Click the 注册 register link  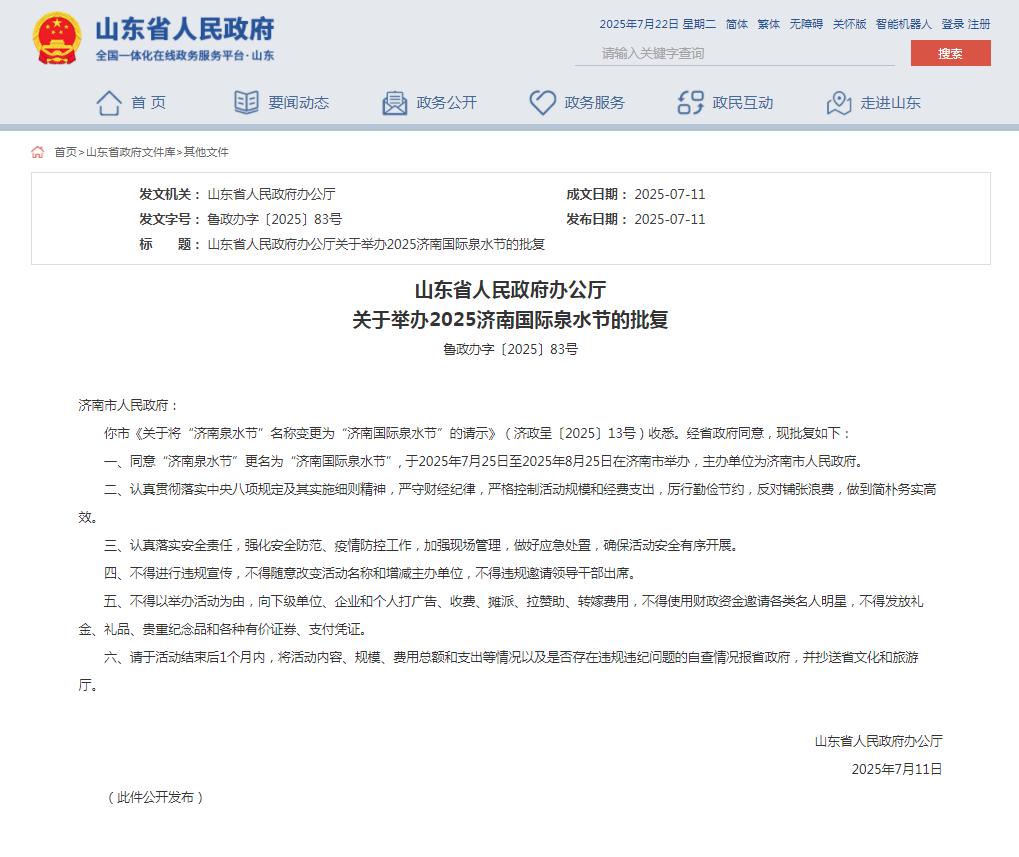pos(979,24)
